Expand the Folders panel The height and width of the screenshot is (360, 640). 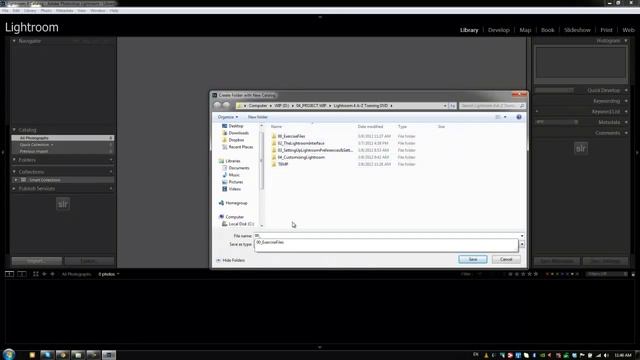pos(14,160)
